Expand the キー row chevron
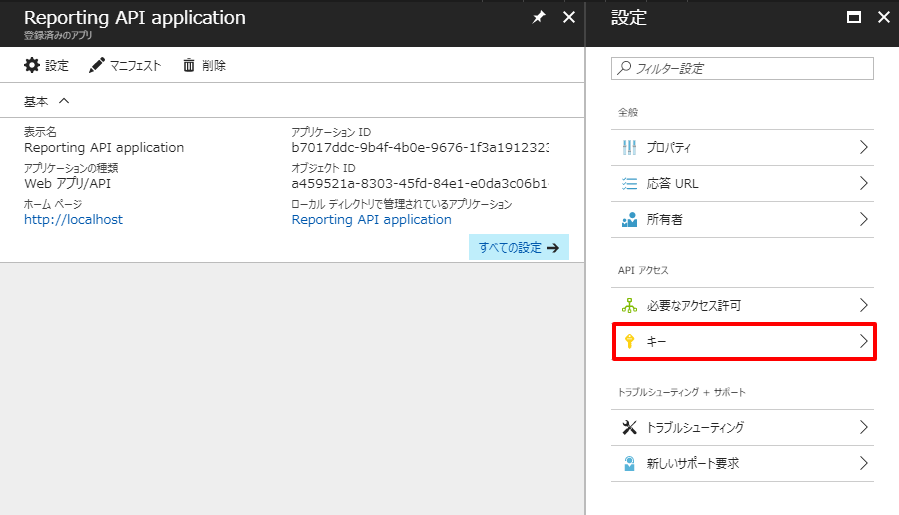This screenshot has width=899, height=515. [864, 341]
